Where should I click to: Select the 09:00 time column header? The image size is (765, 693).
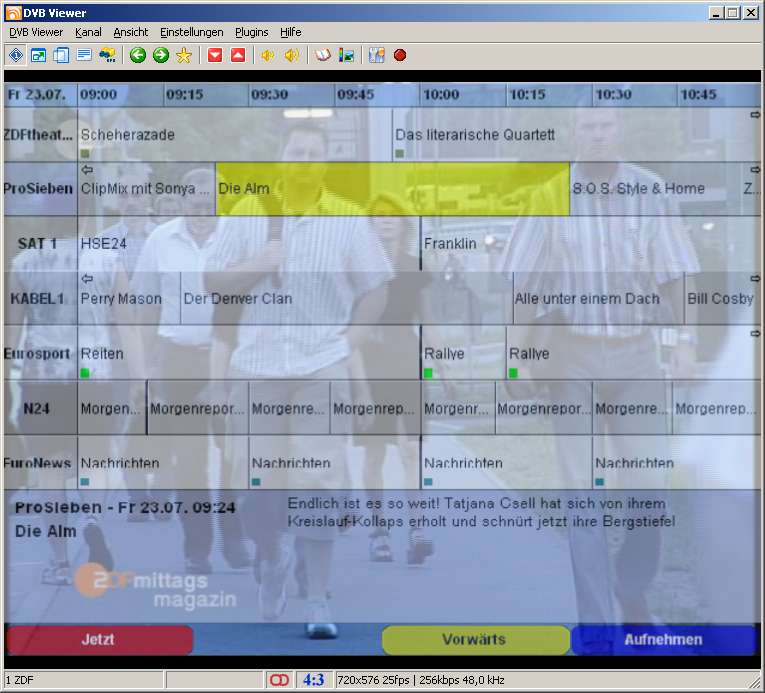click(120, 95)
